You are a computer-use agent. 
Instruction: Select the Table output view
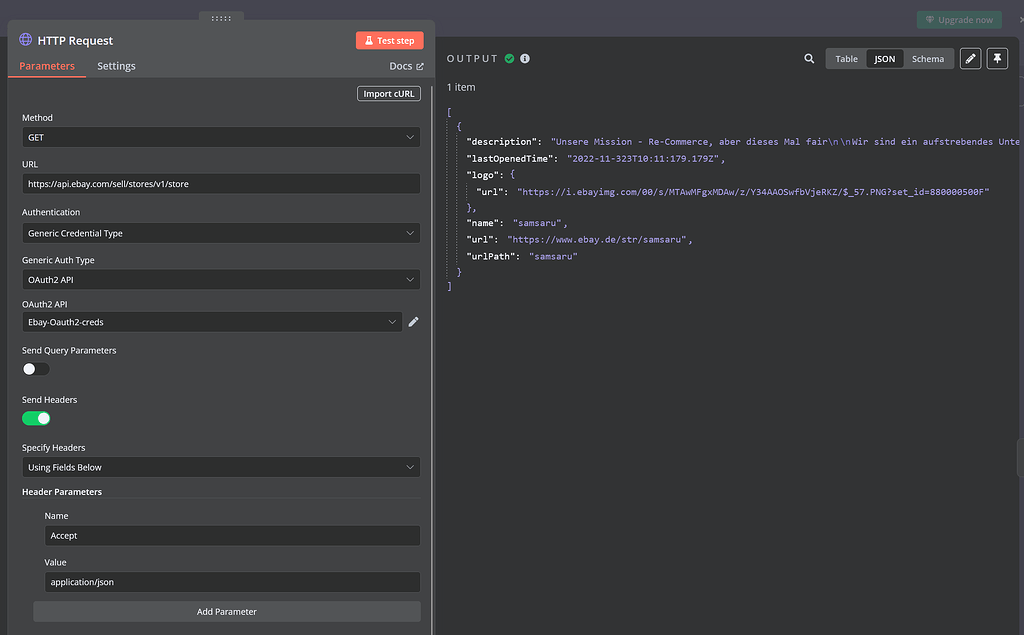[845, 58]
